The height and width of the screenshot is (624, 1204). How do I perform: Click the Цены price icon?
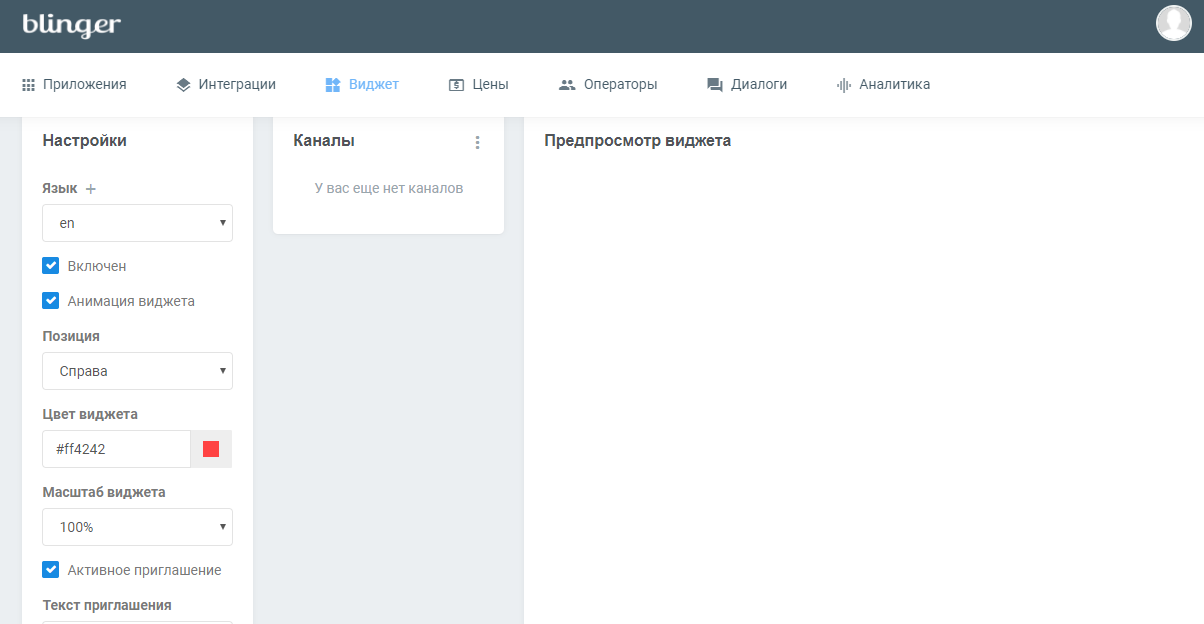pos(456,85)
